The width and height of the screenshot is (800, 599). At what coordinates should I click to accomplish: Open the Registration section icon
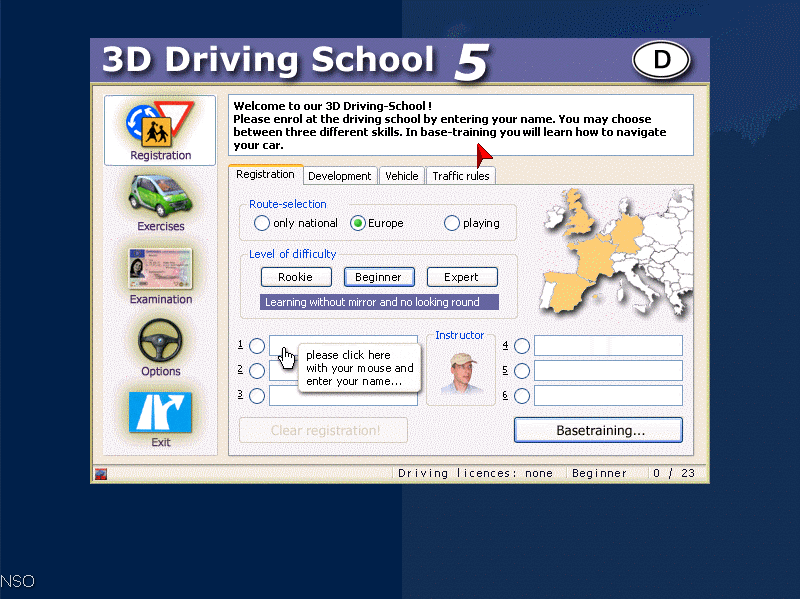(160, 130)
